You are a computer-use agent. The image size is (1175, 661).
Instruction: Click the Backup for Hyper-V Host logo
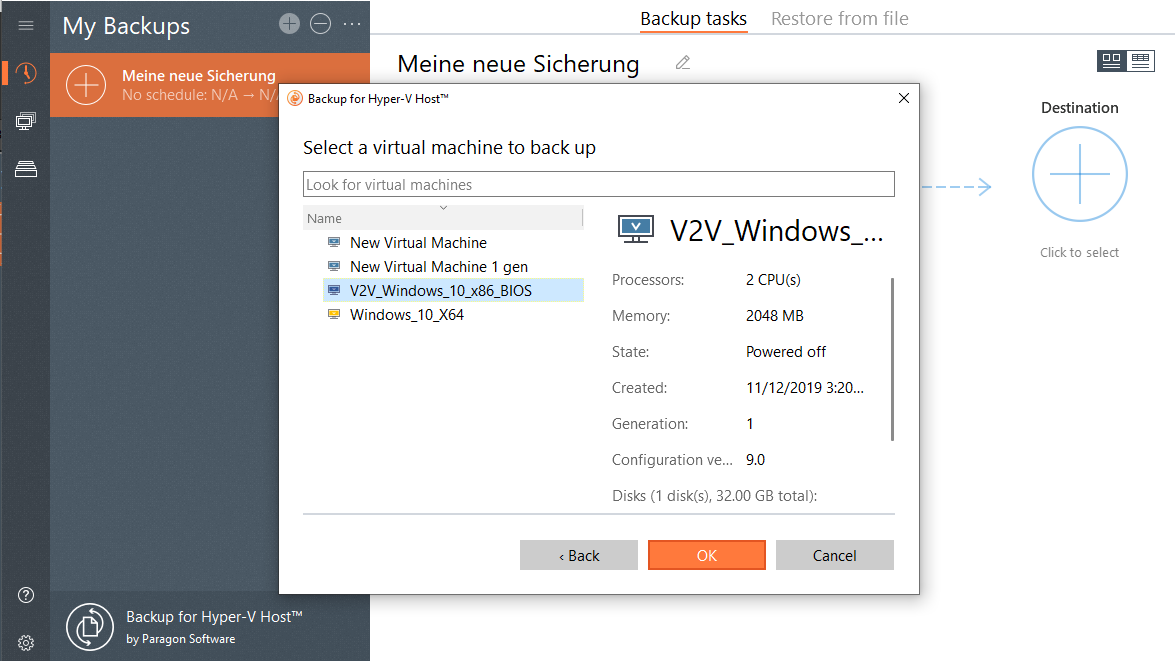coord(90,627)
